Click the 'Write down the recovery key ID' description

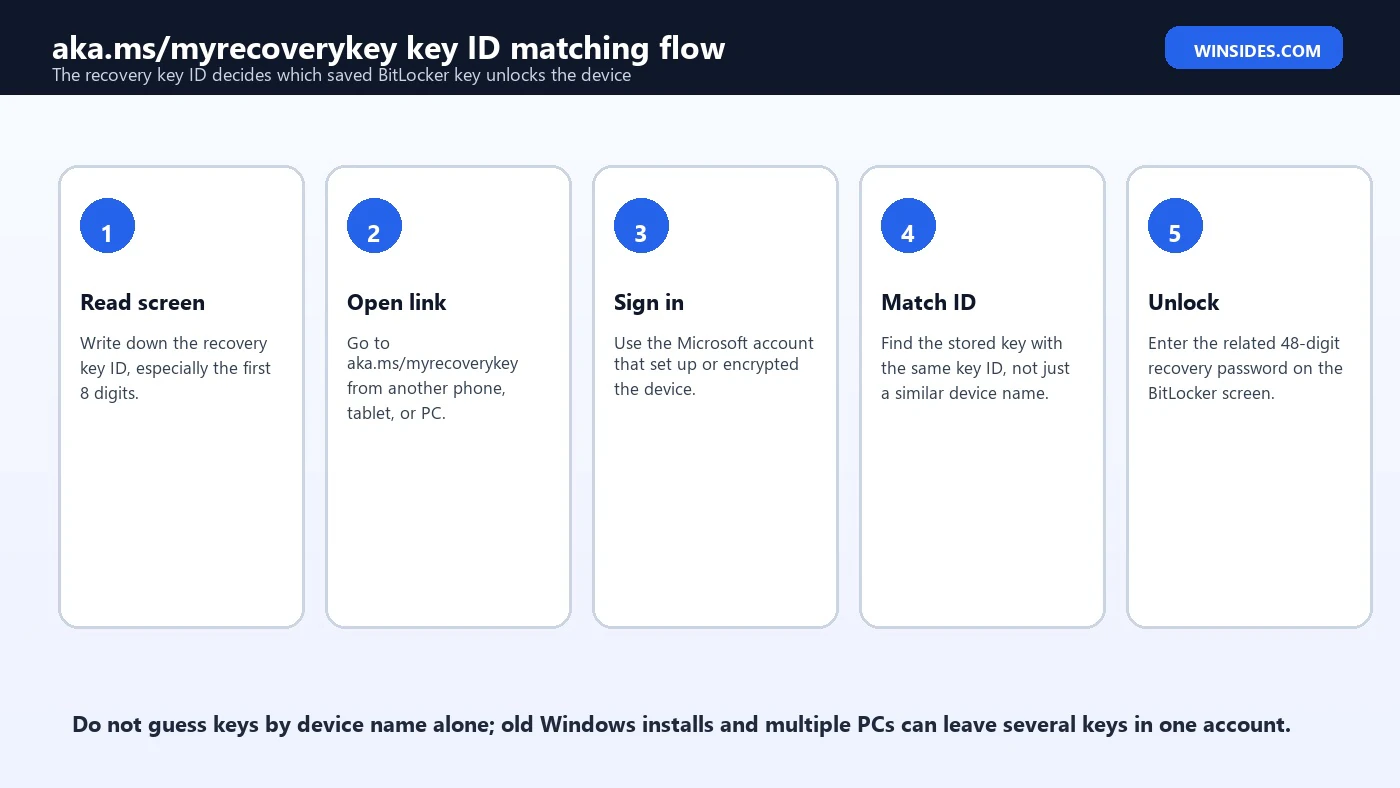tap(176, 368)
